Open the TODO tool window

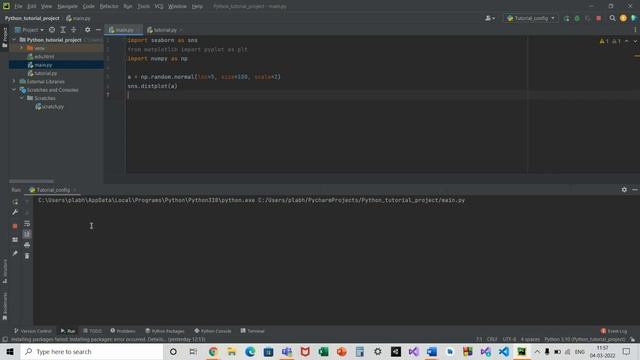(92, 331)
